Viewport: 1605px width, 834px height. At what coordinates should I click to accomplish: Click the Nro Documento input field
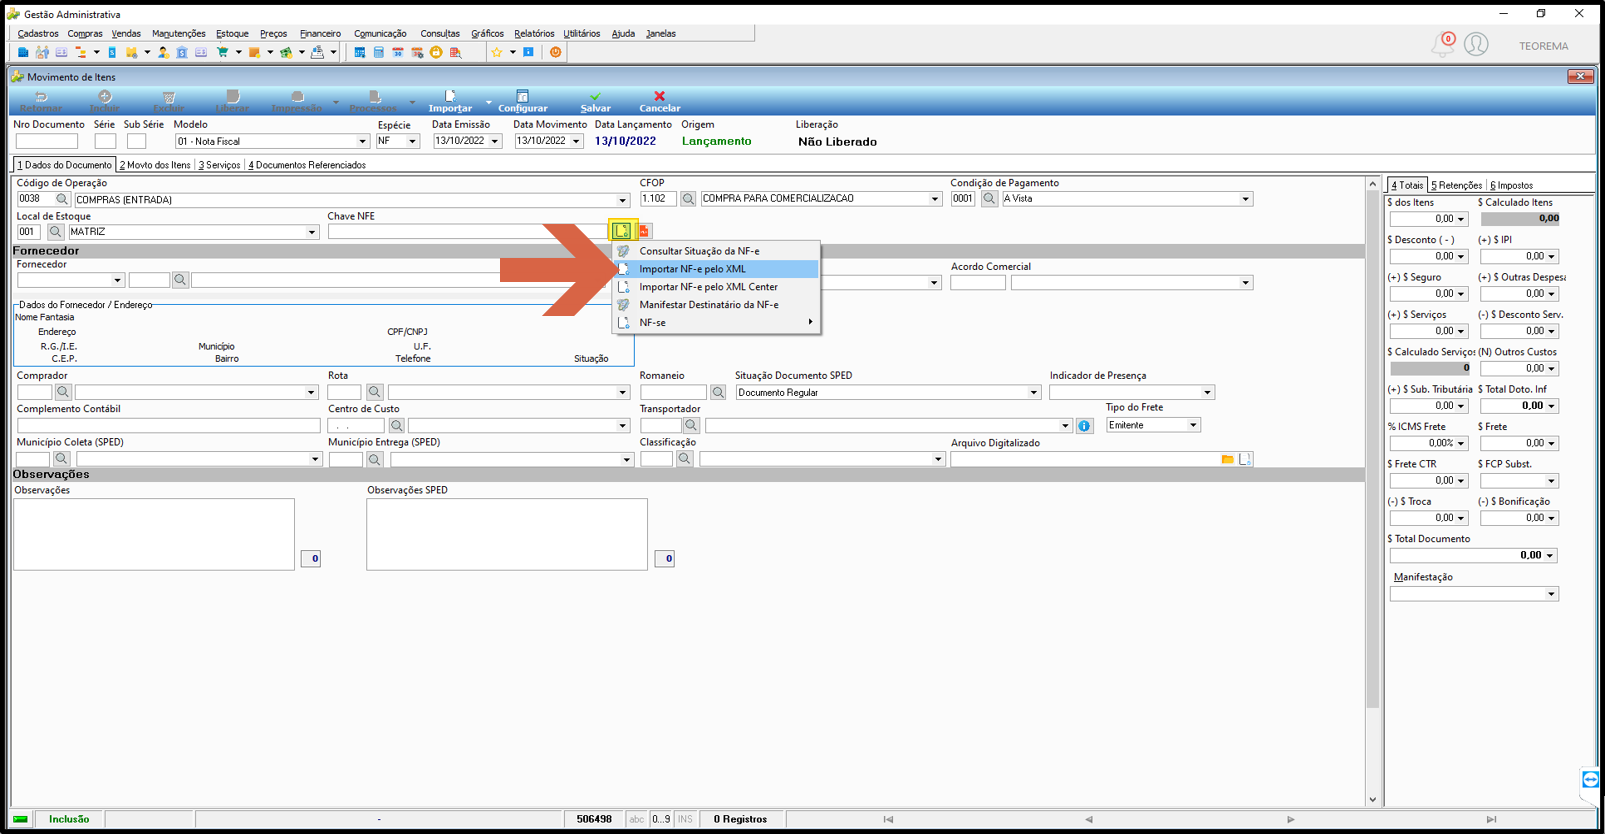[47, 142]
